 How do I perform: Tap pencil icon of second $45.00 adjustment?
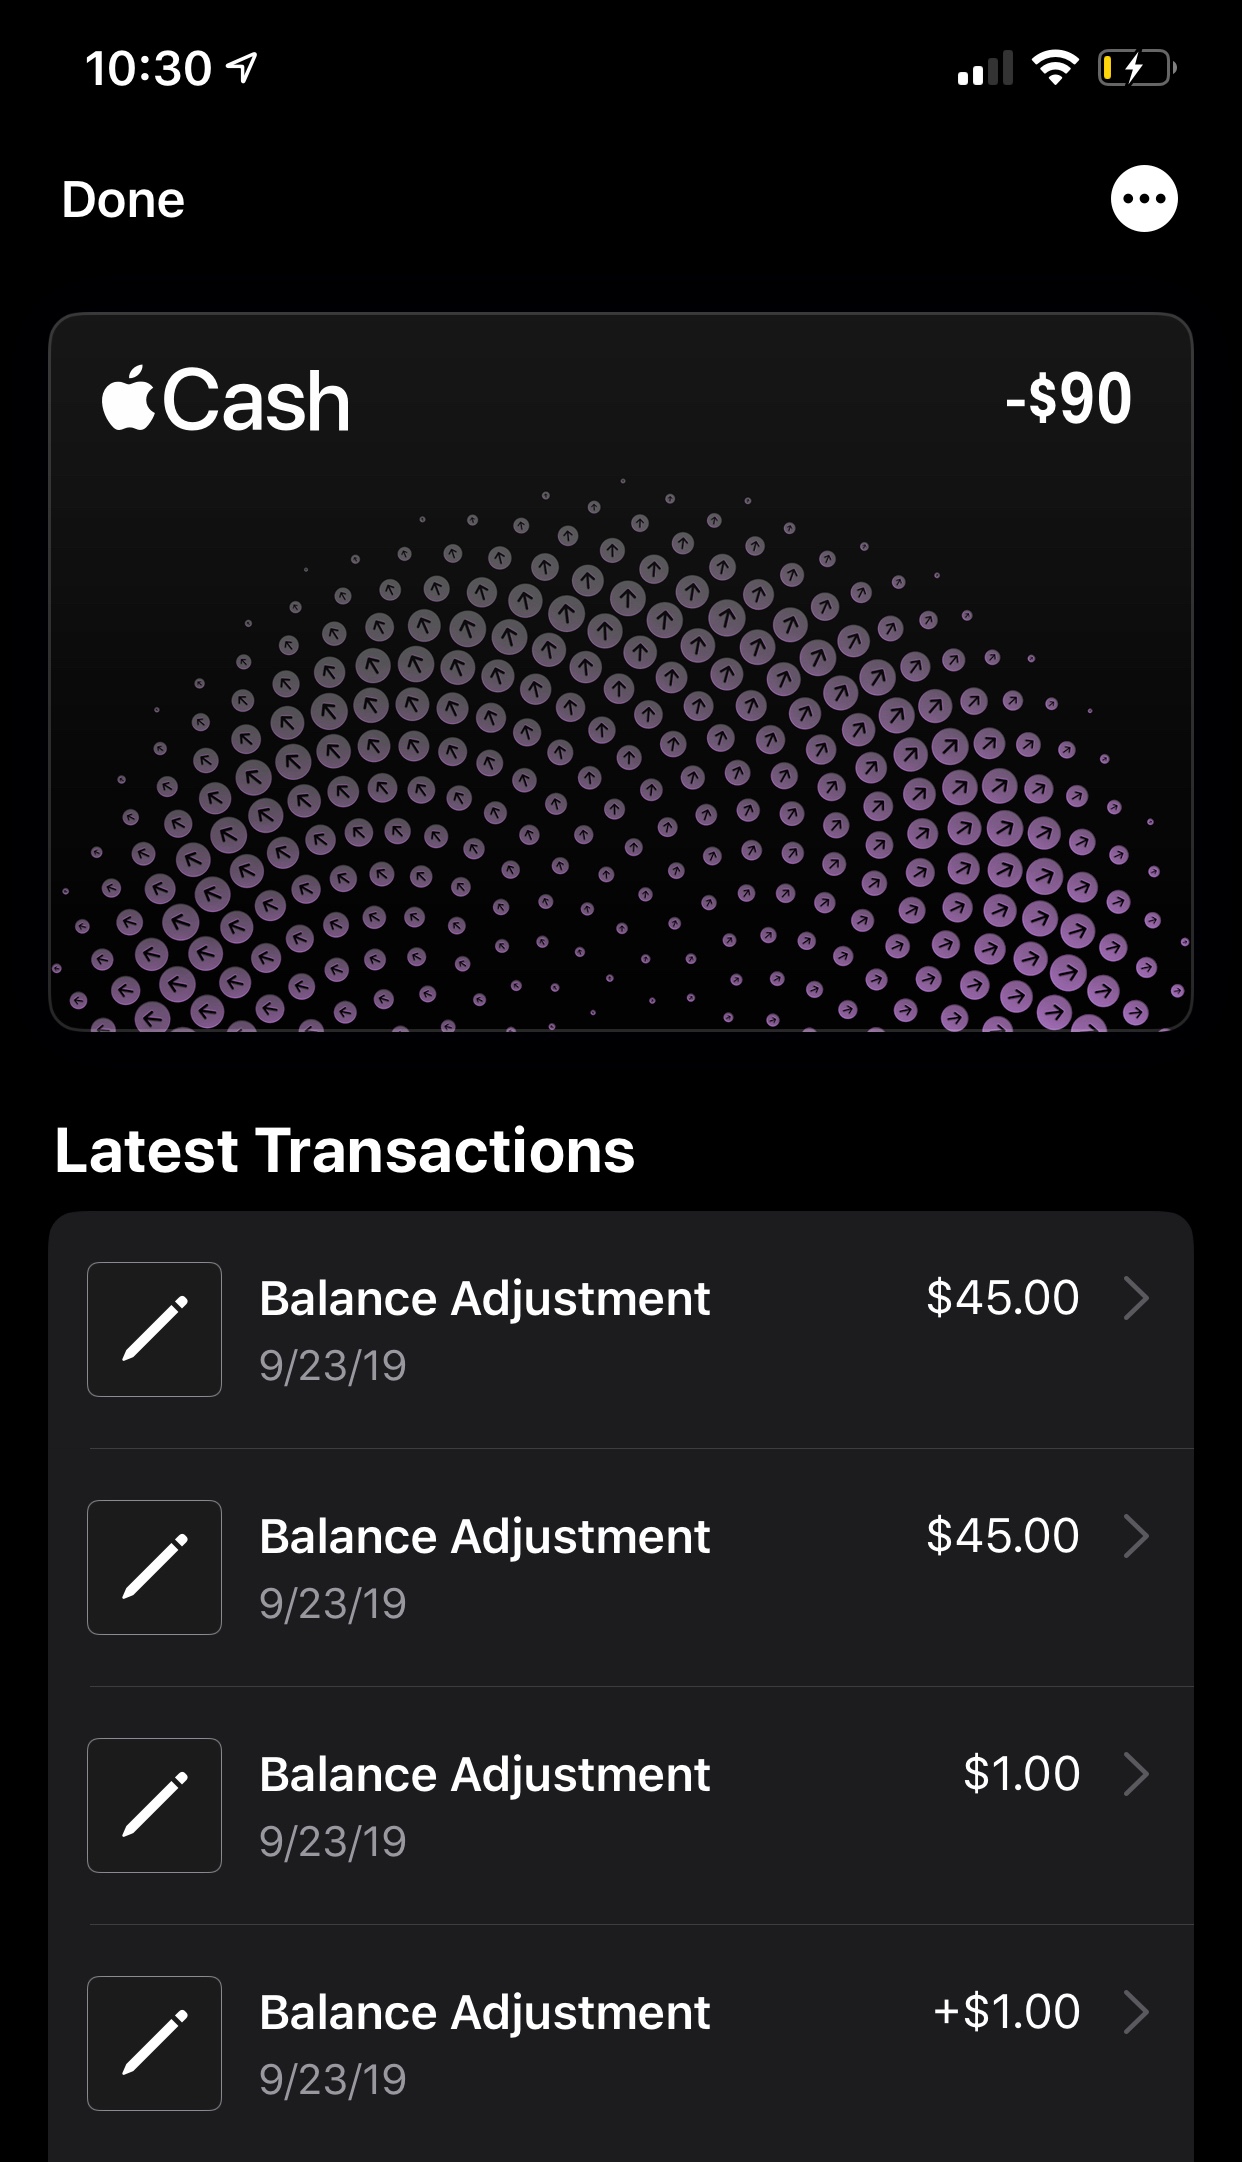coord(154,1567)
